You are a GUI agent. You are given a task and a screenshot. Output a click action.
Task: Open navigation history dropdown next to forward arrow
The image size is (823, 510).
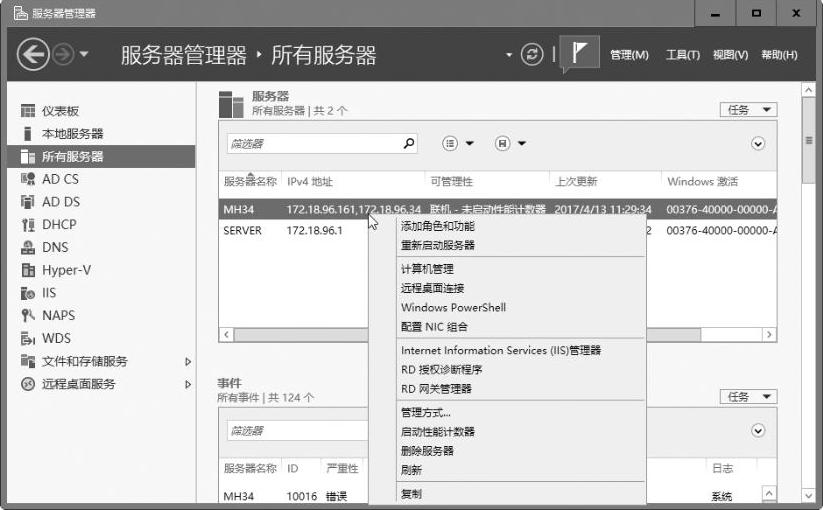84,54
